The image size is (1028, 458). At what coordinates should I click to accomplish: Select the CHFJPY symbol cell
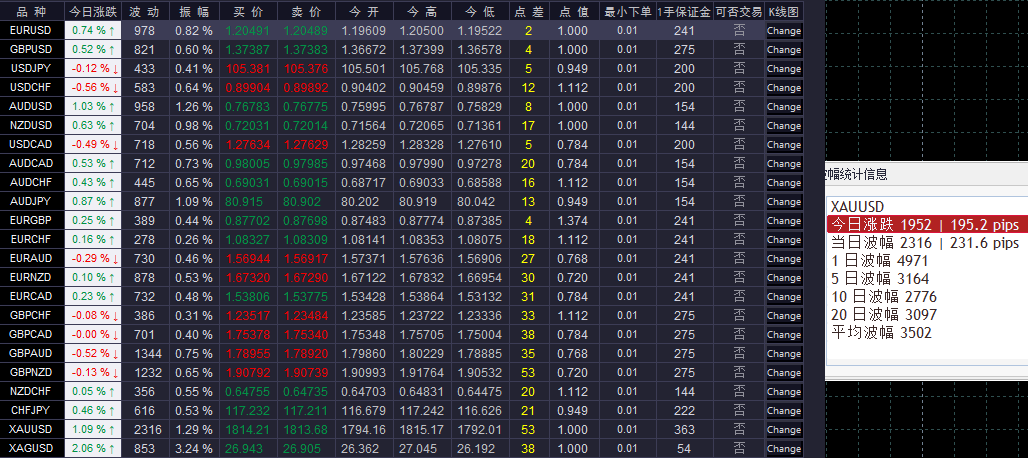tap(31, 410)
